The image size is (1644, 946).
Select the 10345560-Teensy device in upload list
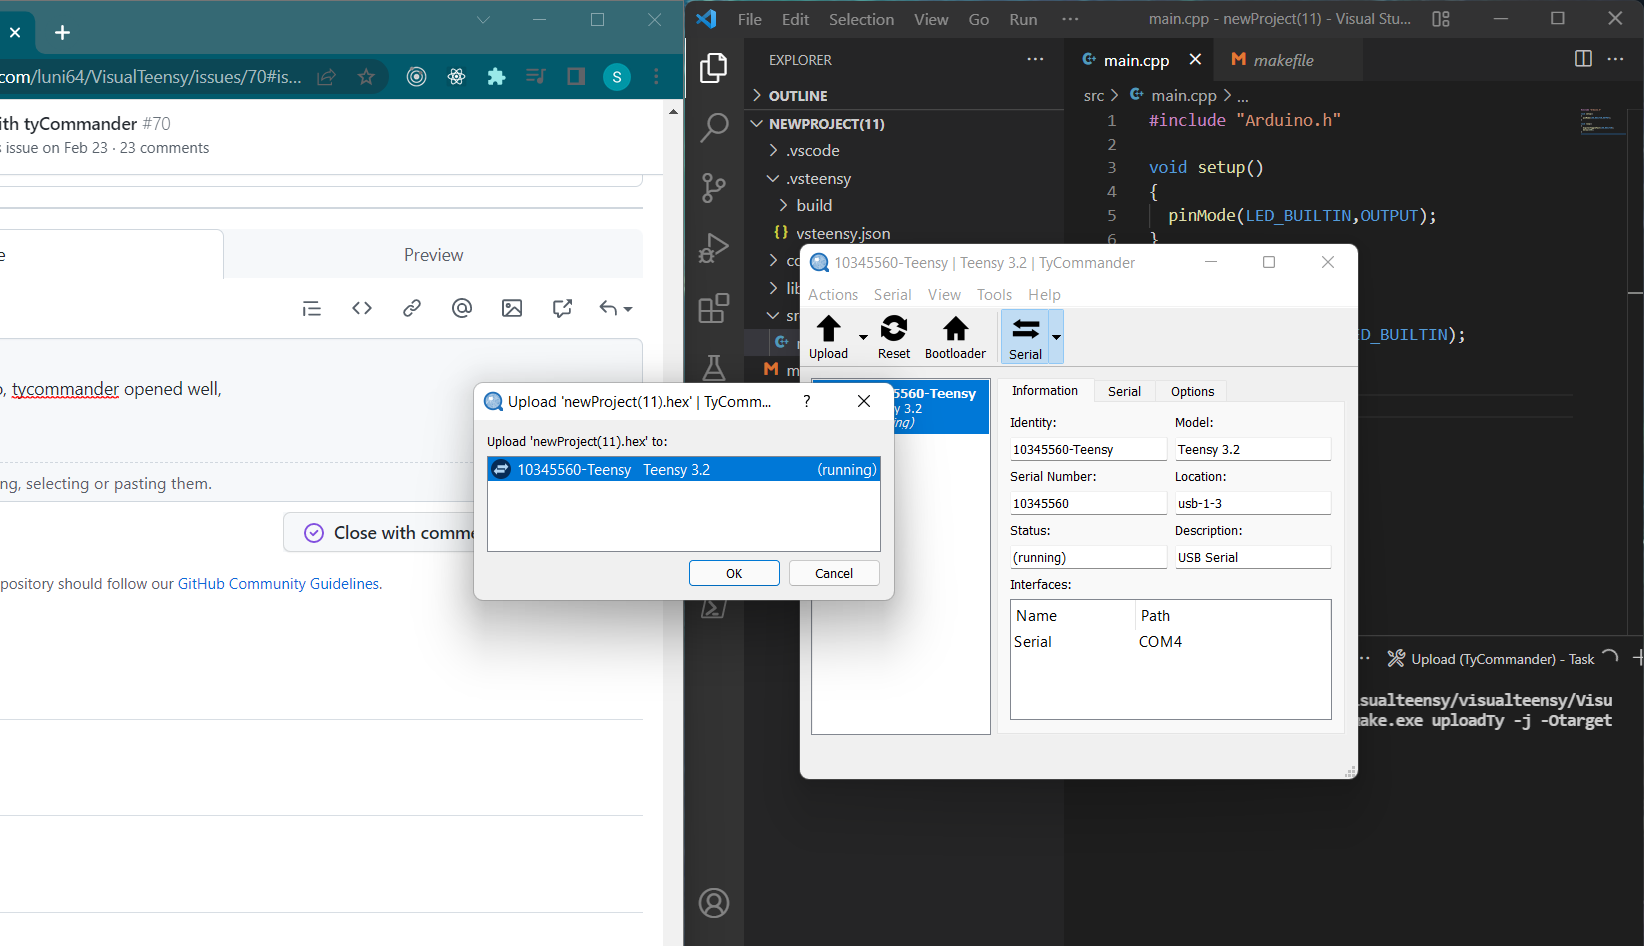click(683, 468)
